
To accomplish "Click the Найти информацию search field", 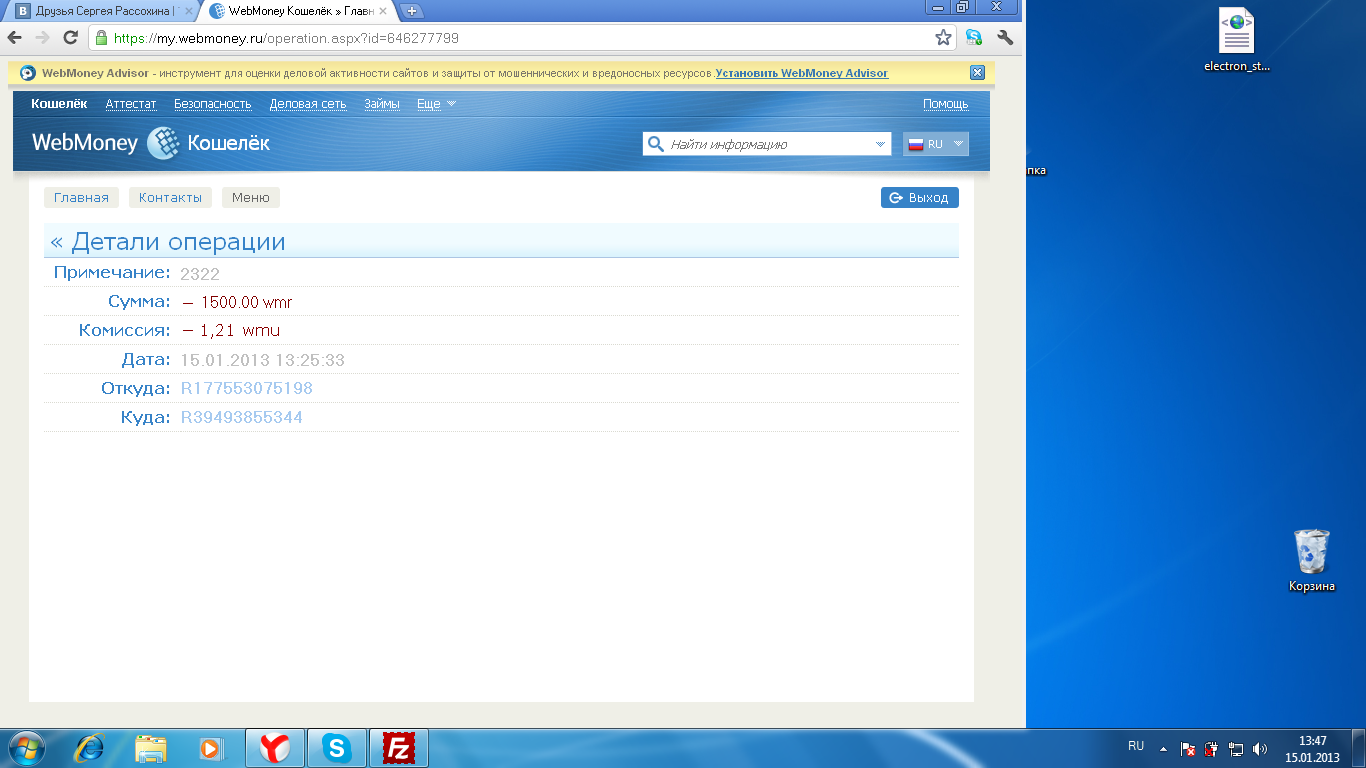I will 767,144.
